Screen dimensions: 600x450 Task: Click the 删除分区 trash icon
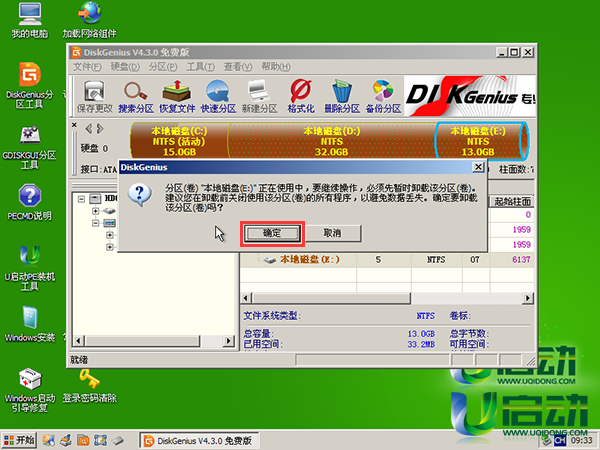[x=342, y=97]
